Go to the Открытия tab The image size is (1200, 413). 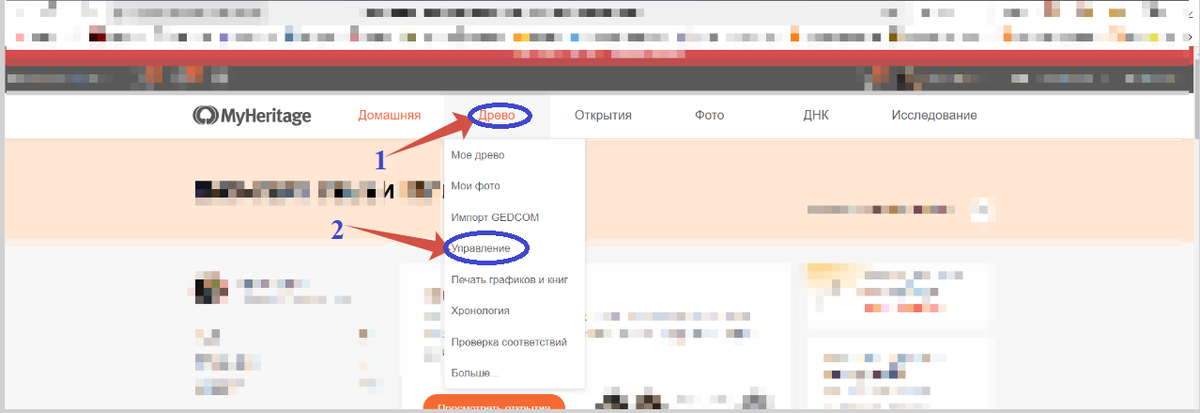[603, 116]
